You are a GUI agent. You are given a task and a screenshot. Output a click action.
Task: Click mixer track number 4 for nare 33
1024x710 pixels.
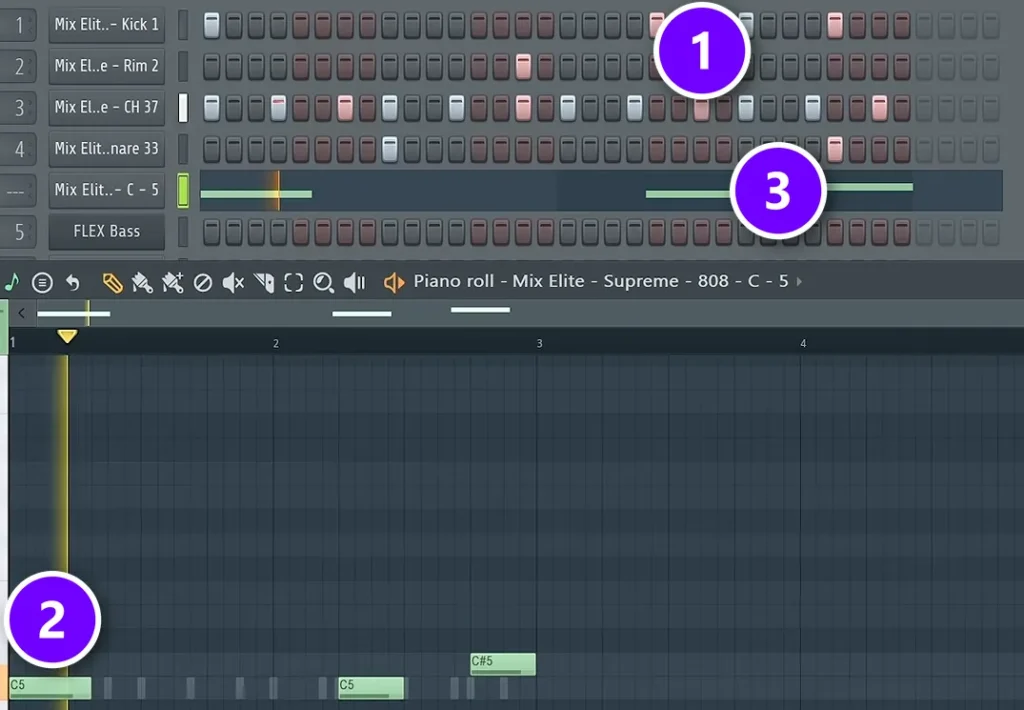click(x=18, y=149)
